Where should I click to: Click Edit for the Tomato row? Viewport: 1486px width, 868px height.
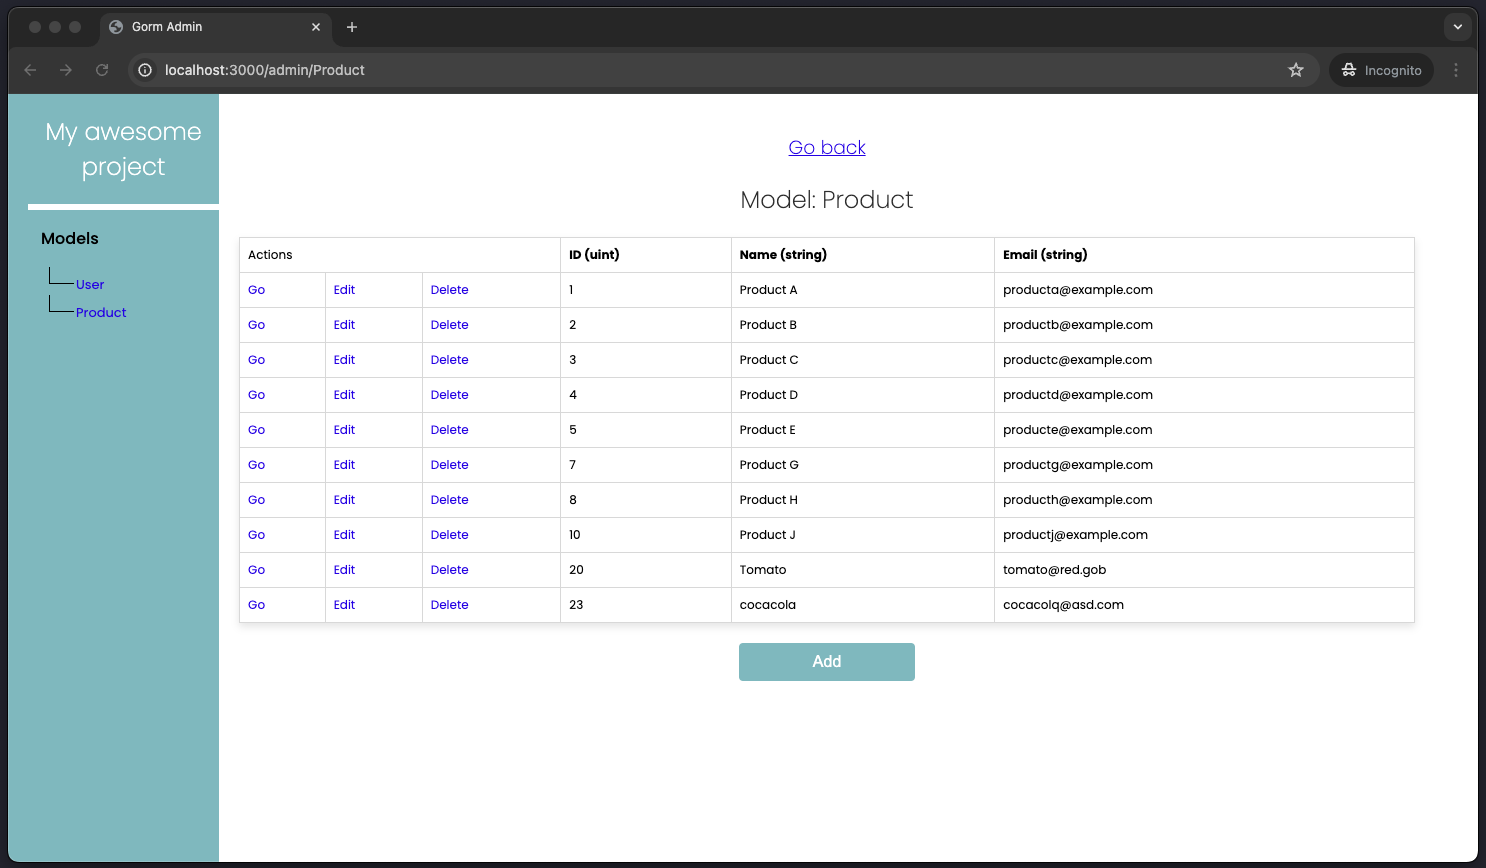(x=344, y=570)
